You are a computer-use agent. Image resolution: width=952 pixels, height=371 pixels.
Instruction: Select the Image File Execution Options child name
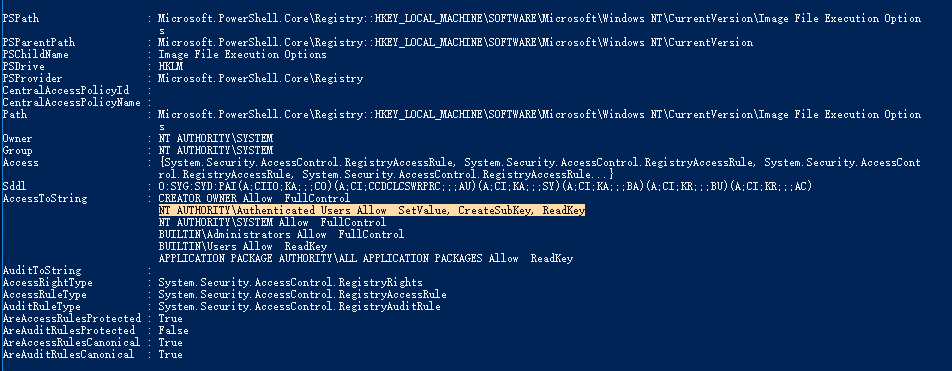[x=242, y=55]
